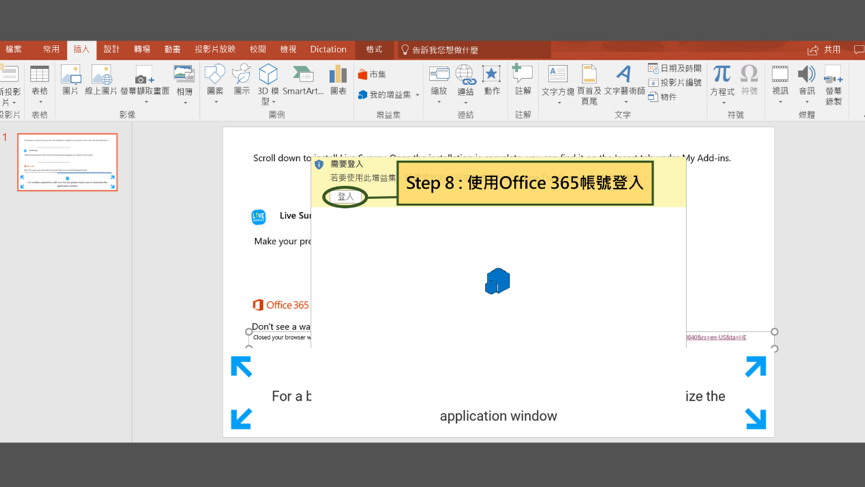The height and width of the screenshot is (487, 865).
Task: Switch to the Home (常用) tab
Action: [x=51, y=49]
